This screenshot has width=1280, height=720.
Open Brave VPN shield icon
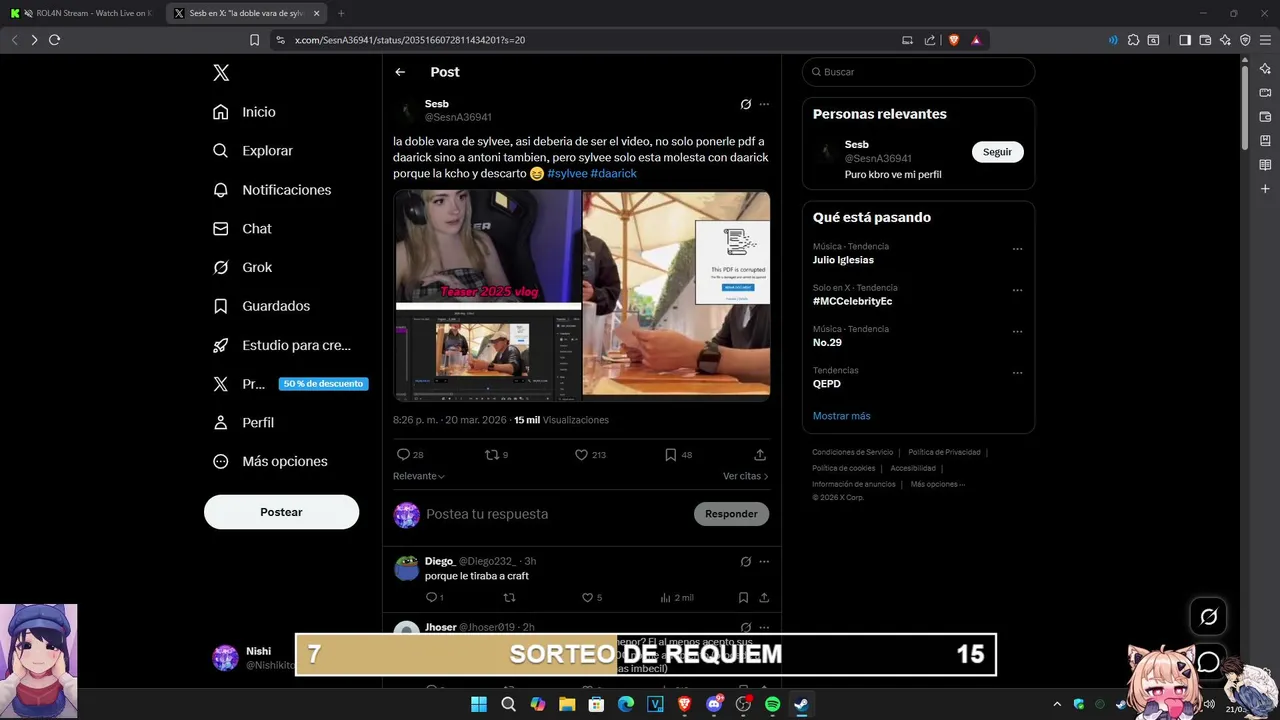(x=1245, y=40)
